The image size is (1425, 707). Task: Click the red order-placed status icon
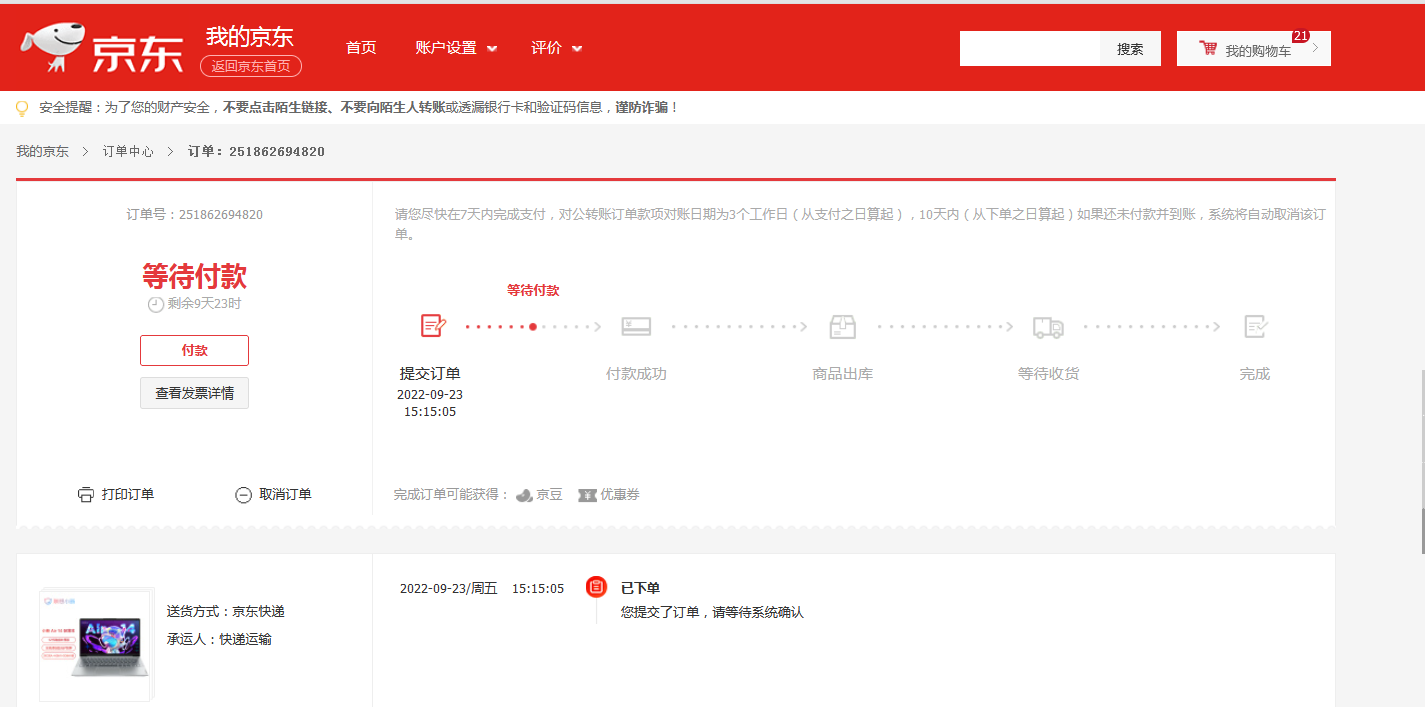pos(596,587)
